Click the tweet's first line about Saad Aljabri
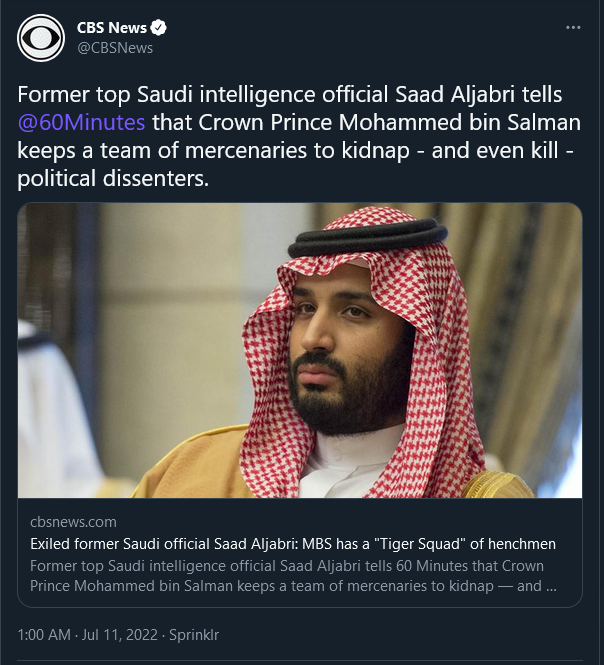Screen dimensions: 604x665 (x=290, y=95)
